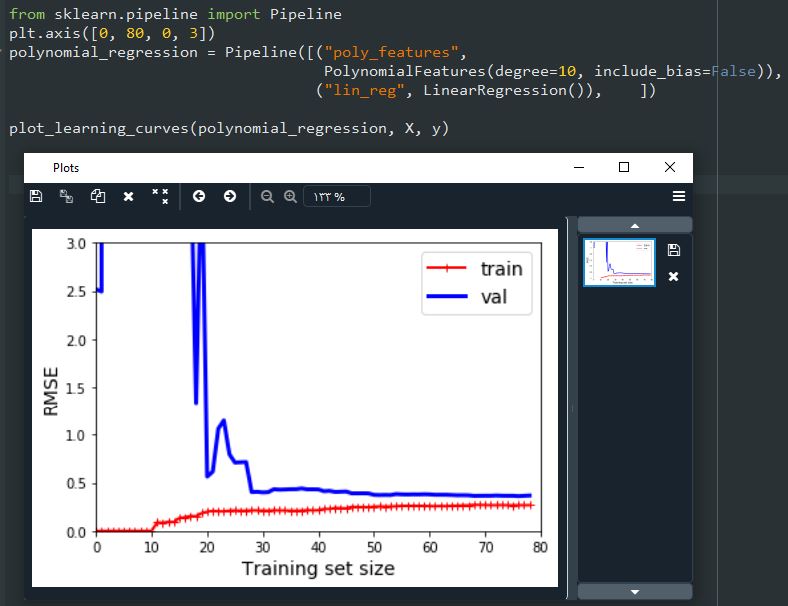The height and width of the screenshot is (606, 788).
Task: Save plot using the thumbnail save icon
Action: (x=673, y=250)
